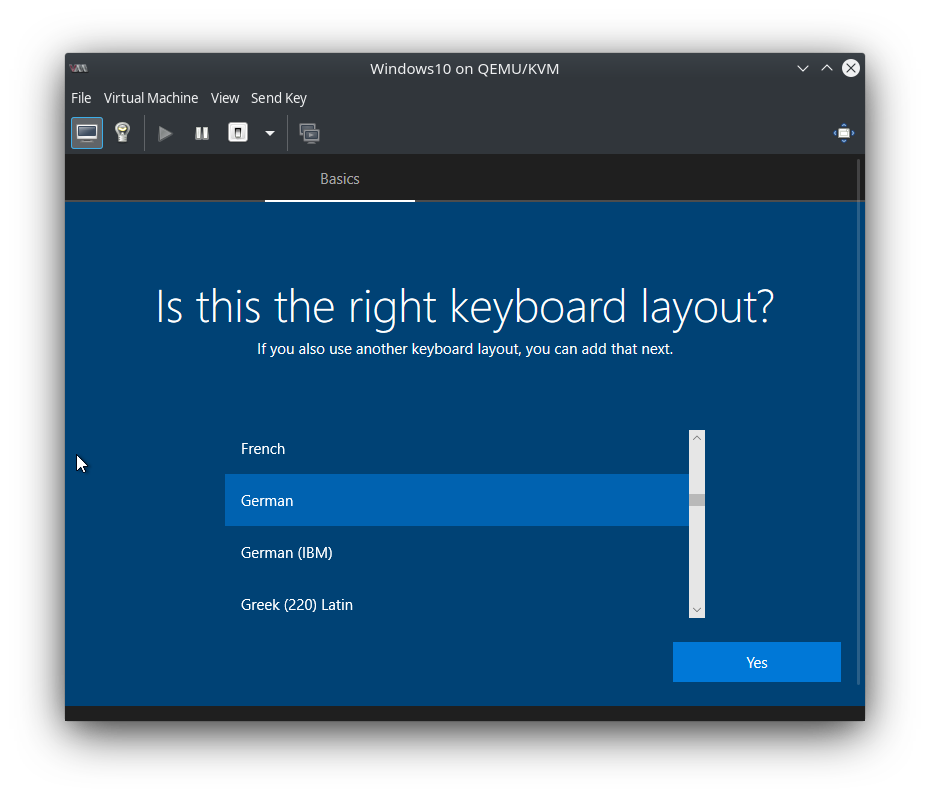Click keyboard list scroll up arrow
Image resolution: width=930 pixels, height=798 pixels.
coord(697,438)
